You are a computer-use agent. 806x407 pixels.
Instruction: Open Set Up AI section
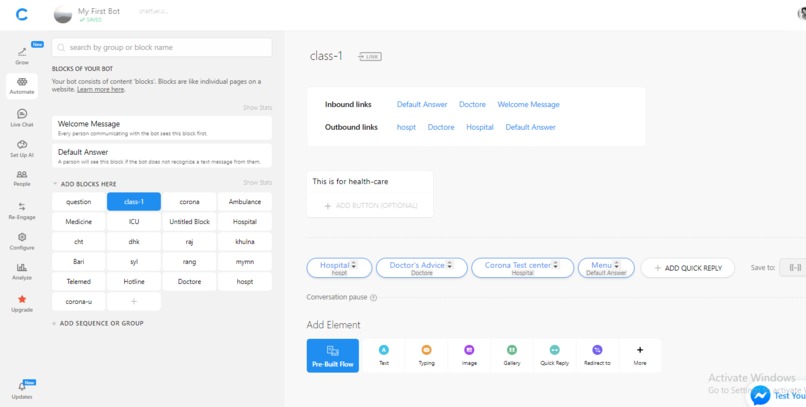point(22,149)
